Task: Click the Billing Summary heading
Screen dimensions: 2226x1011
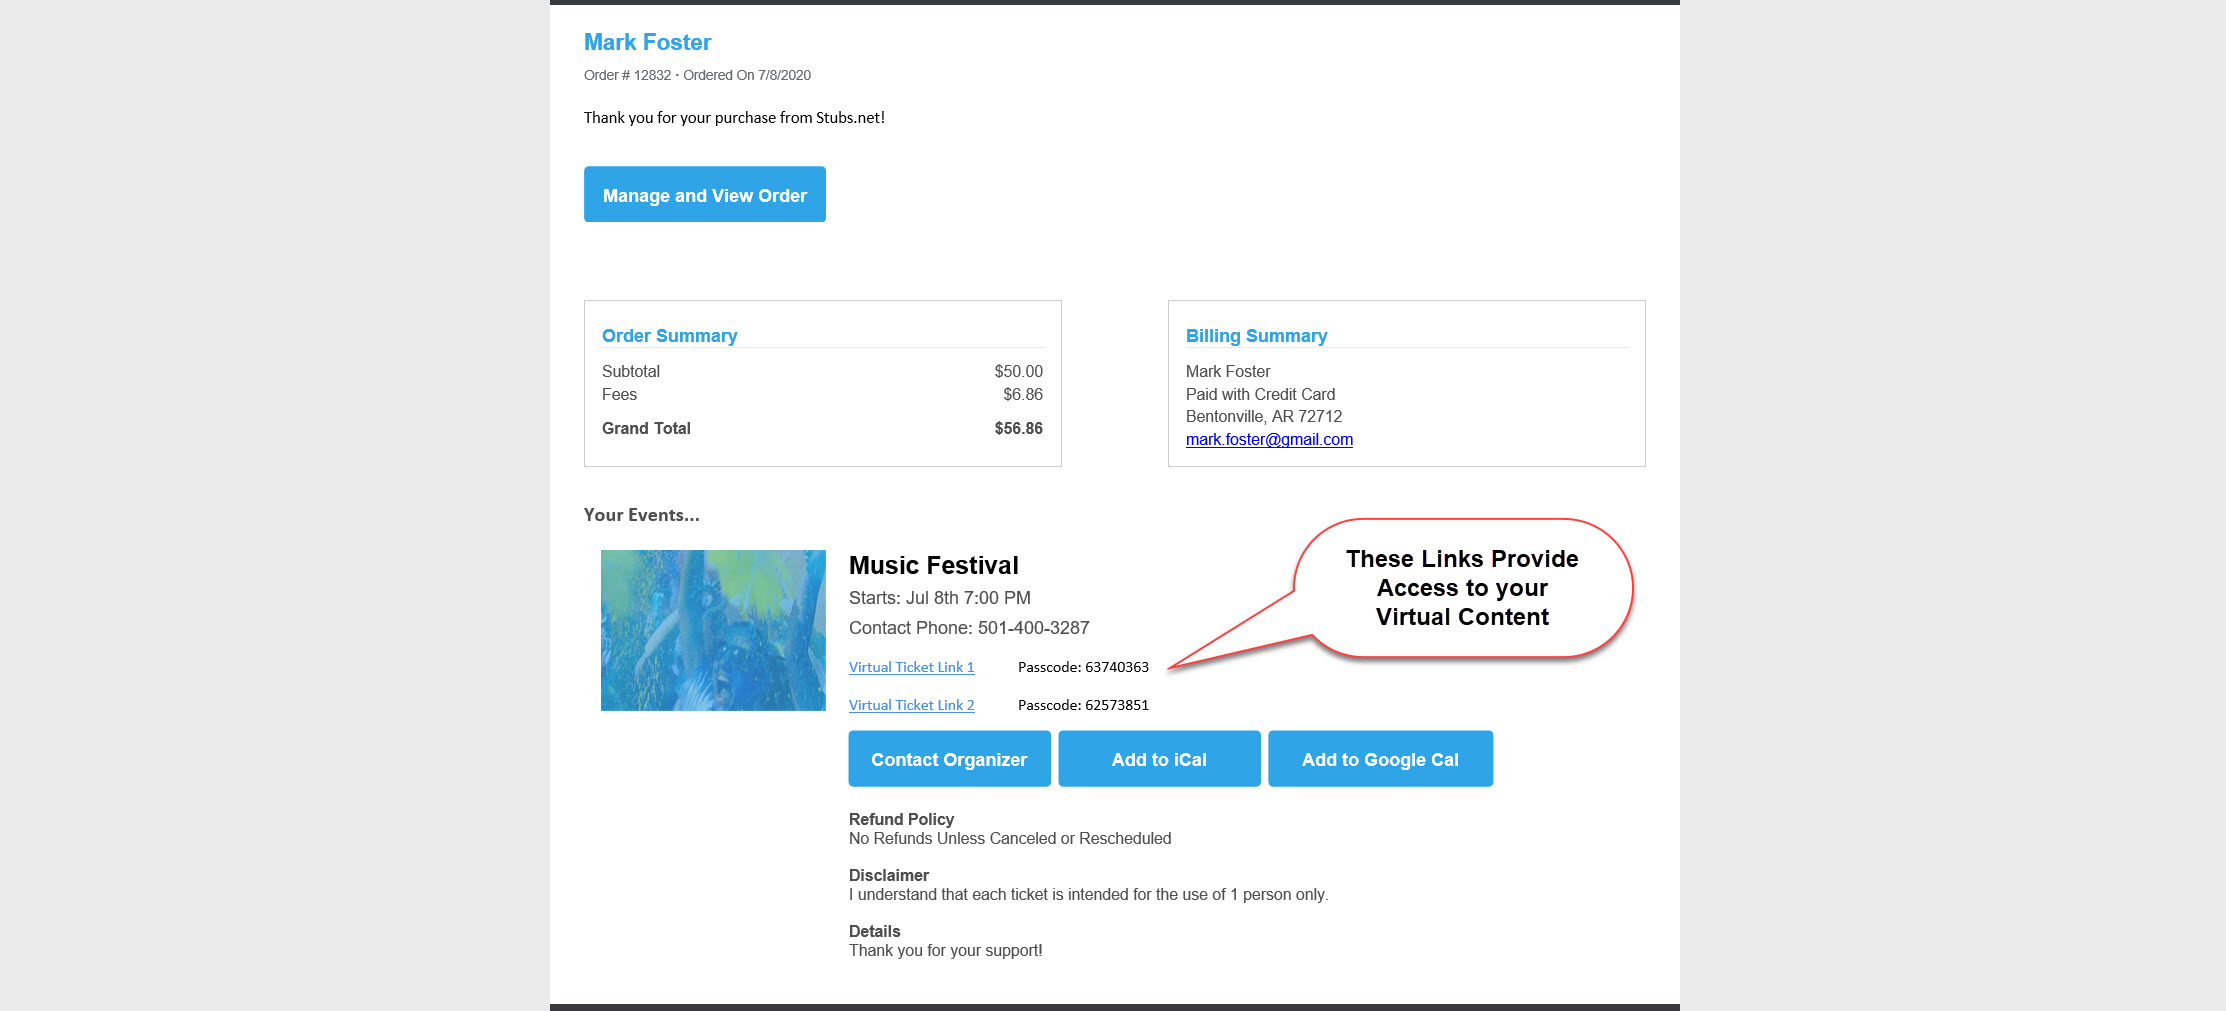Action: (1256, 336)
